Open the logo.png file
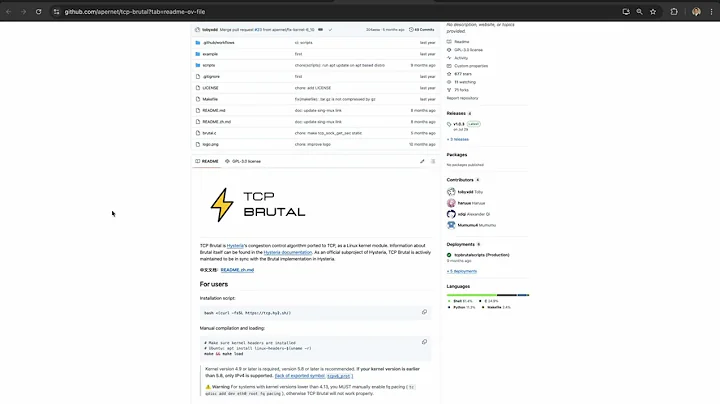 210,144
